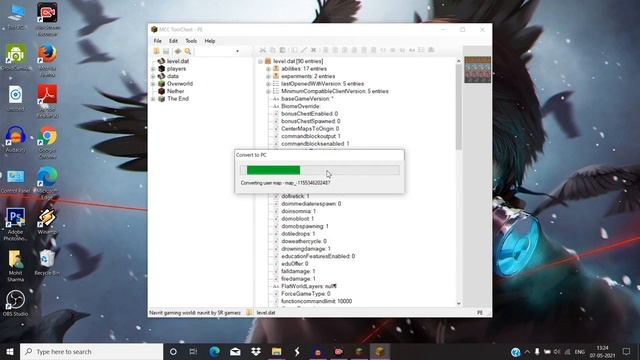Open the toolbar combo box dropdown
This screenshot has width=640, height=360.
[237, 51]
